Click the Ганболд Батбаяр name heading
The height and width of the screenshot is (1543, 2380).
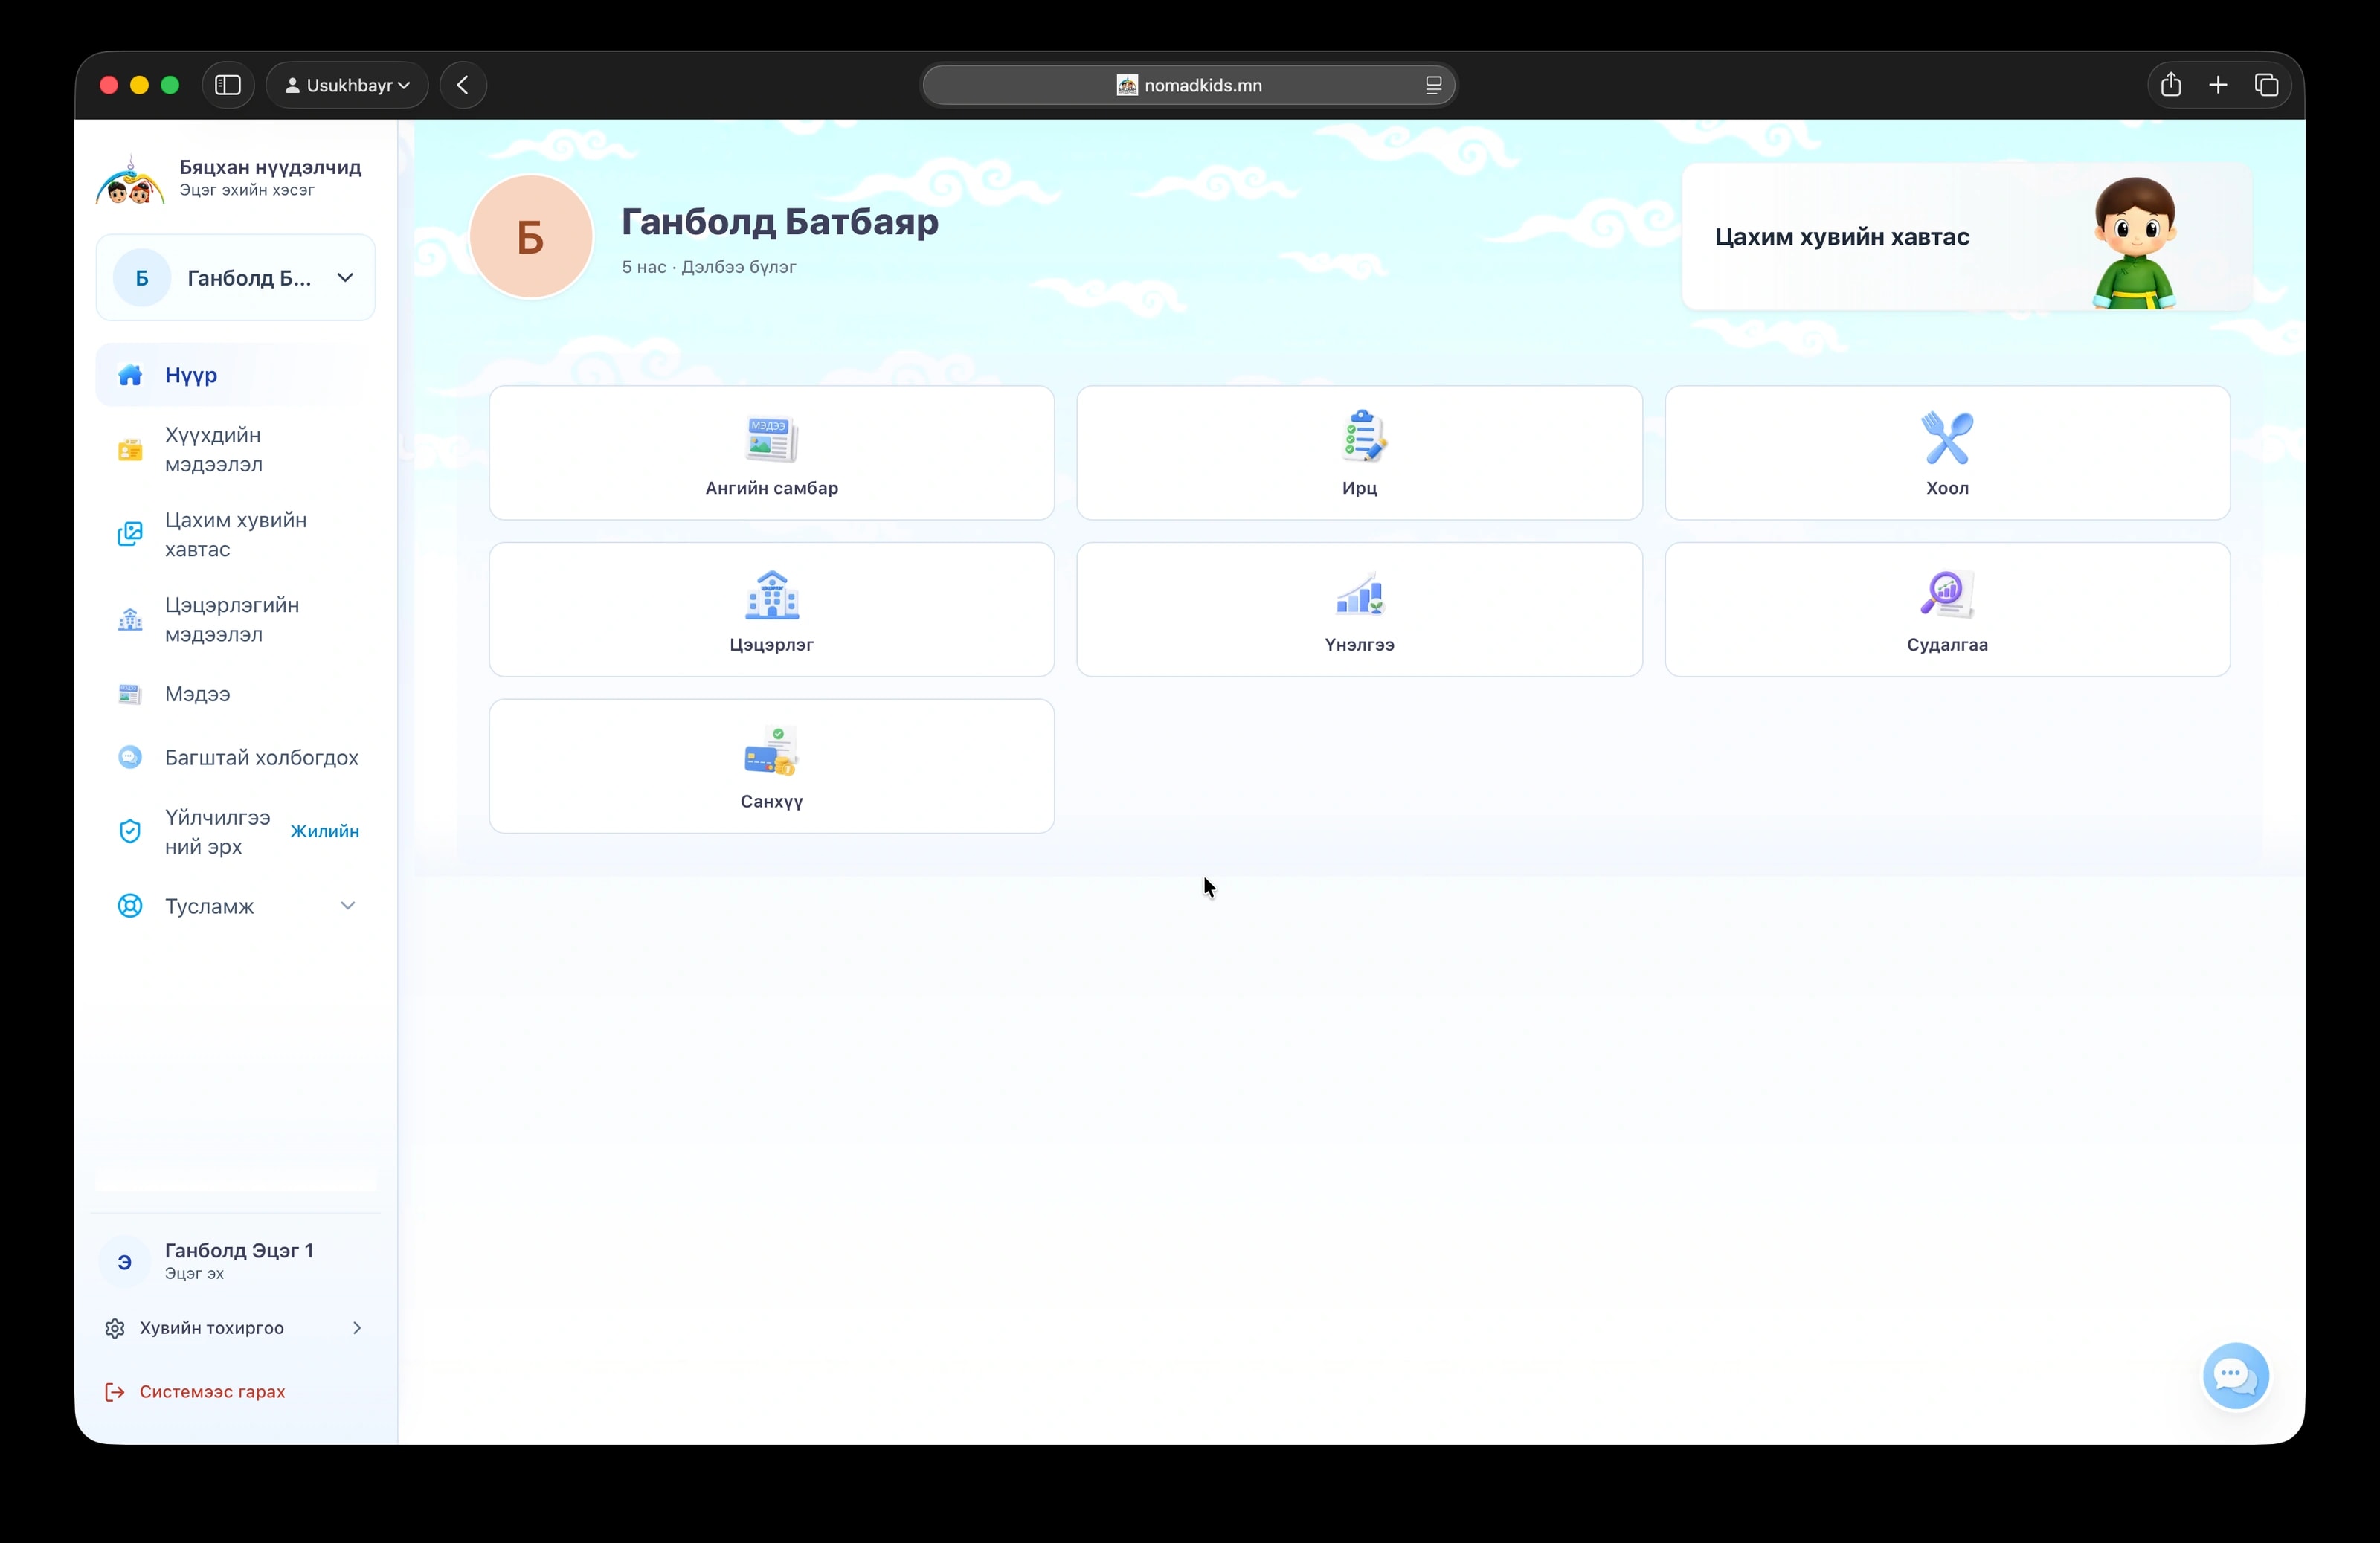(780, 222)
